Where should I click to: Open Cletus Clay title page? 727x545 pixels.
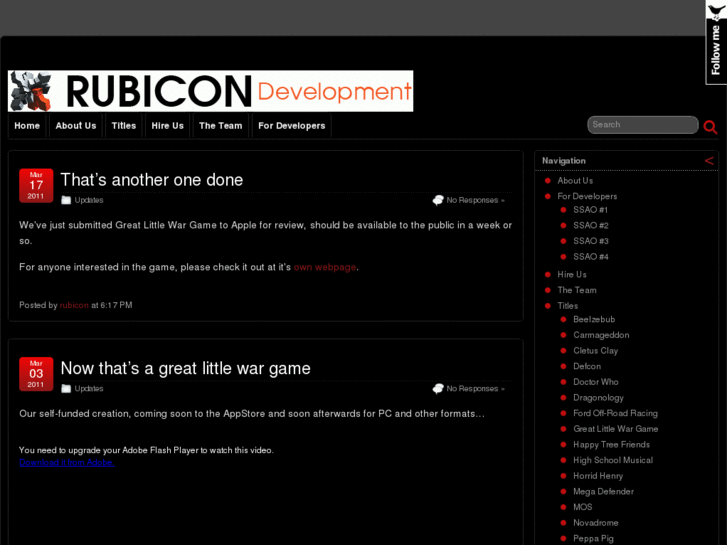point(595,351)
